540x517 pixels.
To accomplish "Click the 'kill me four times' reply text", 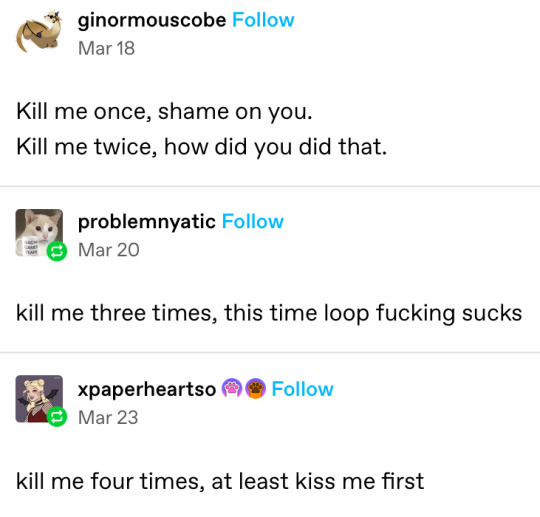I will [220, 481].
